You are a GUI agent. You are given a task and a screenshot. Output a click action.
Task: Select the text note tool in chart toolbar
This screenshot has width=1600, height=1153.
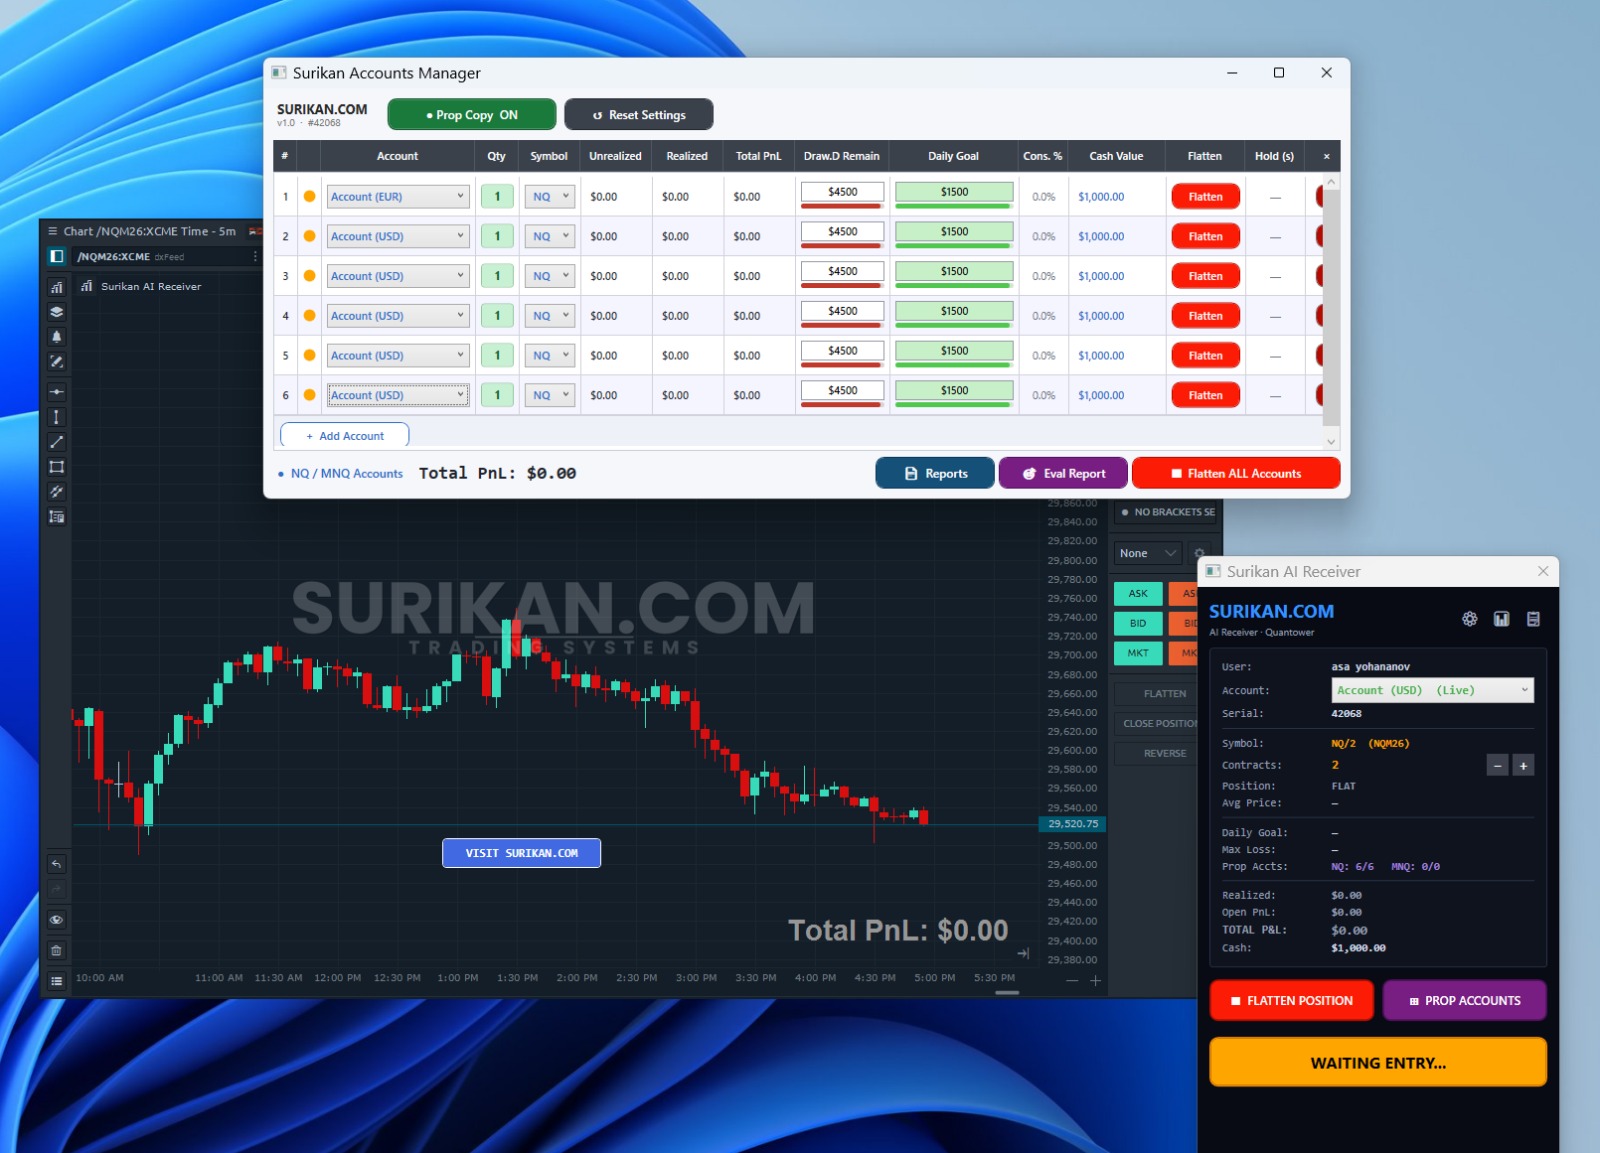click(x=57, y=517)
